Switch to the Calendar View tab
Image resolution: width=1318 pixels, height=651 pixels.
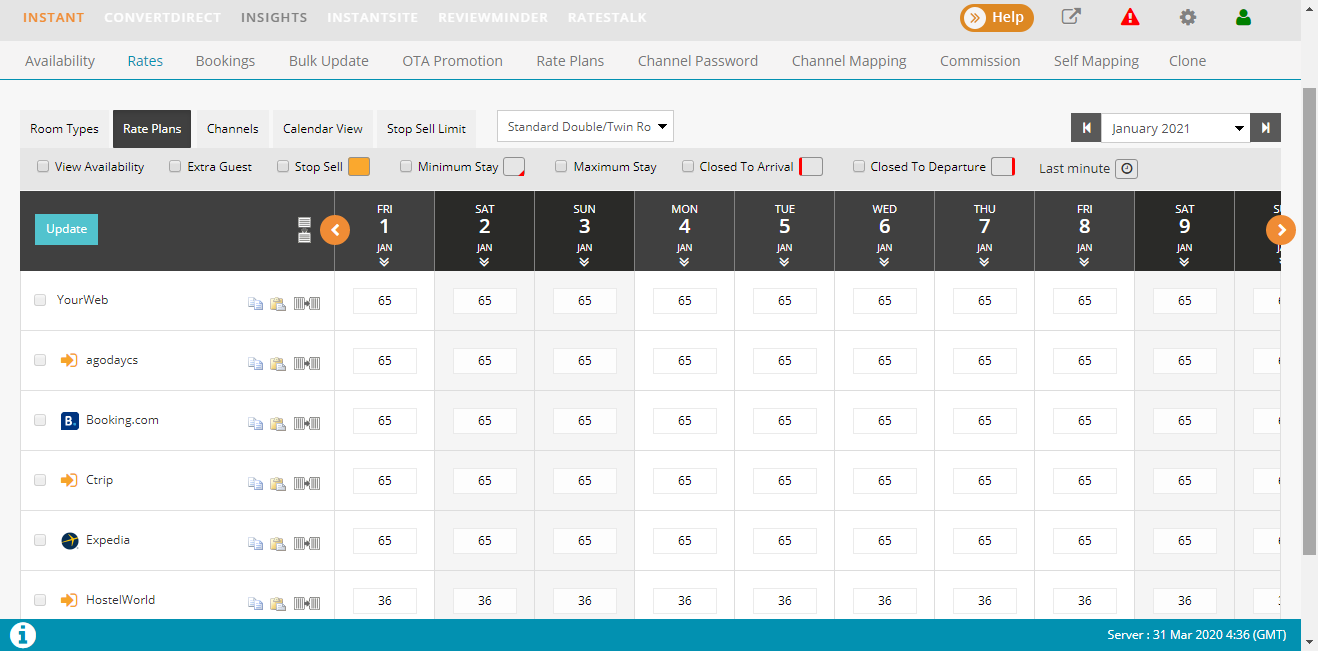pyautogui.click(x=322, y=128)
